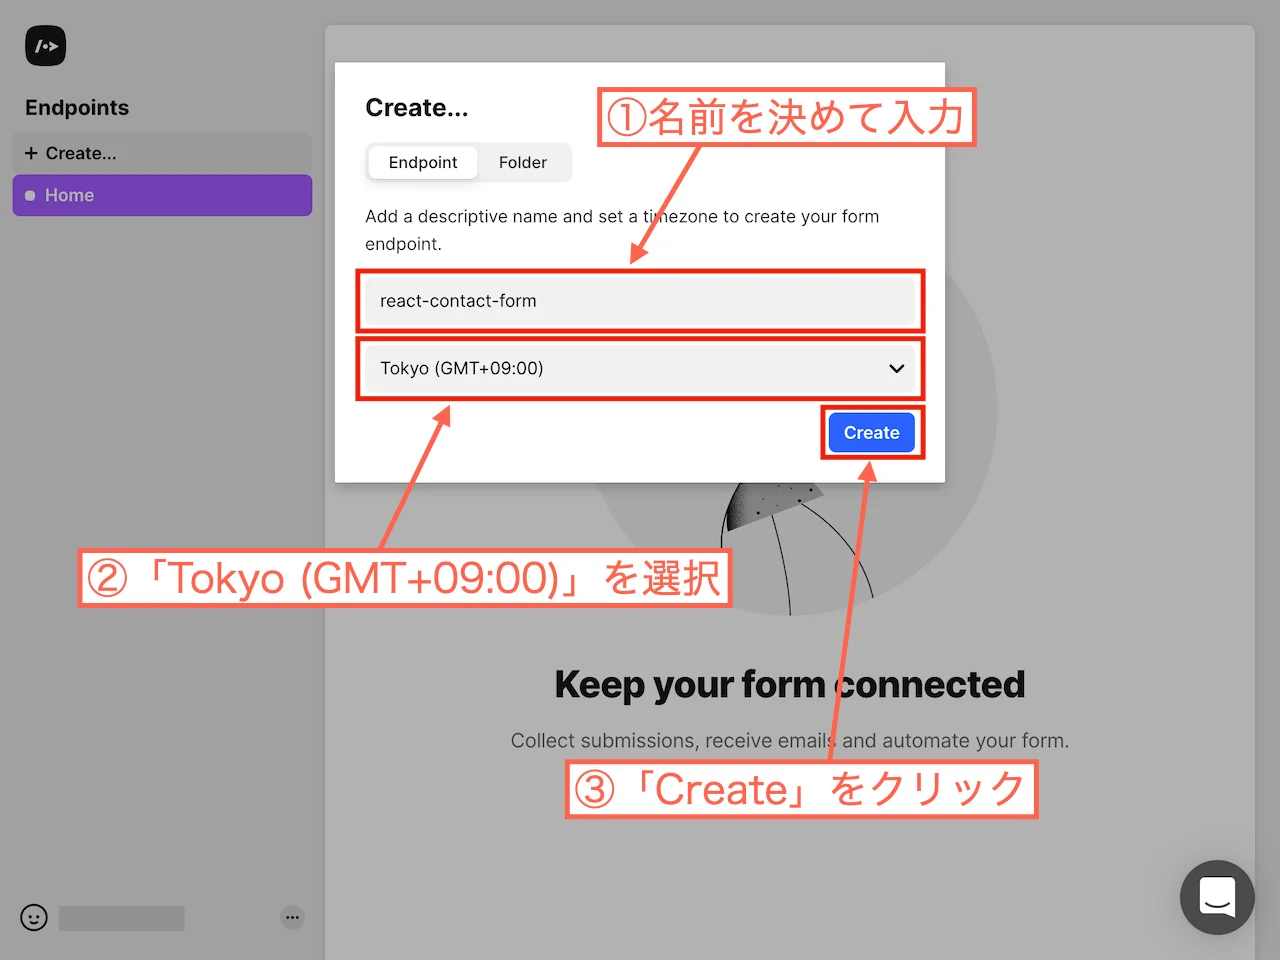Open the Tokyo (GMT+09:00) timezone dropdown
This screenshot has width=1280, height=960.
[640, 368]
